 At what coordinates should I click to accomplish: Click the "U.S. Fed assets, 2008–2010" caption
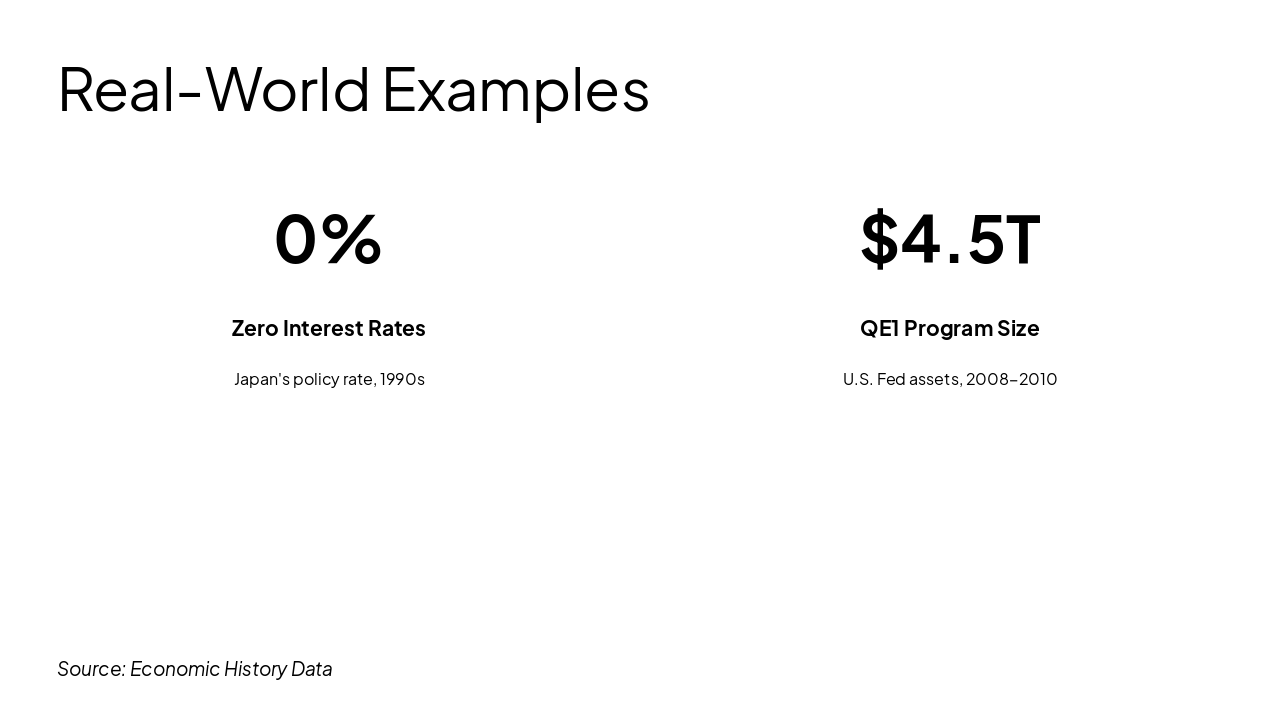(950, 379)
